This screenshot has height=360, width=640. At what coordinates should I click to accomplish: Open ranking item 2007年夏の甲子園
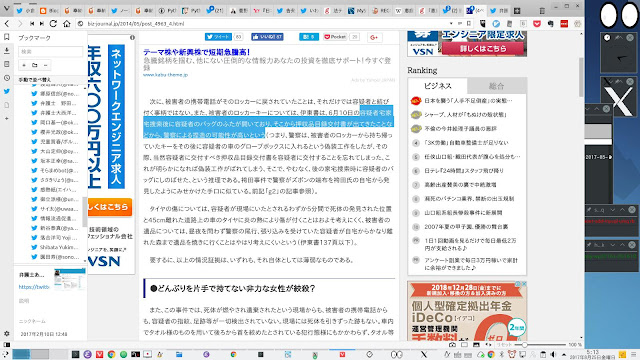pos(466,227)
